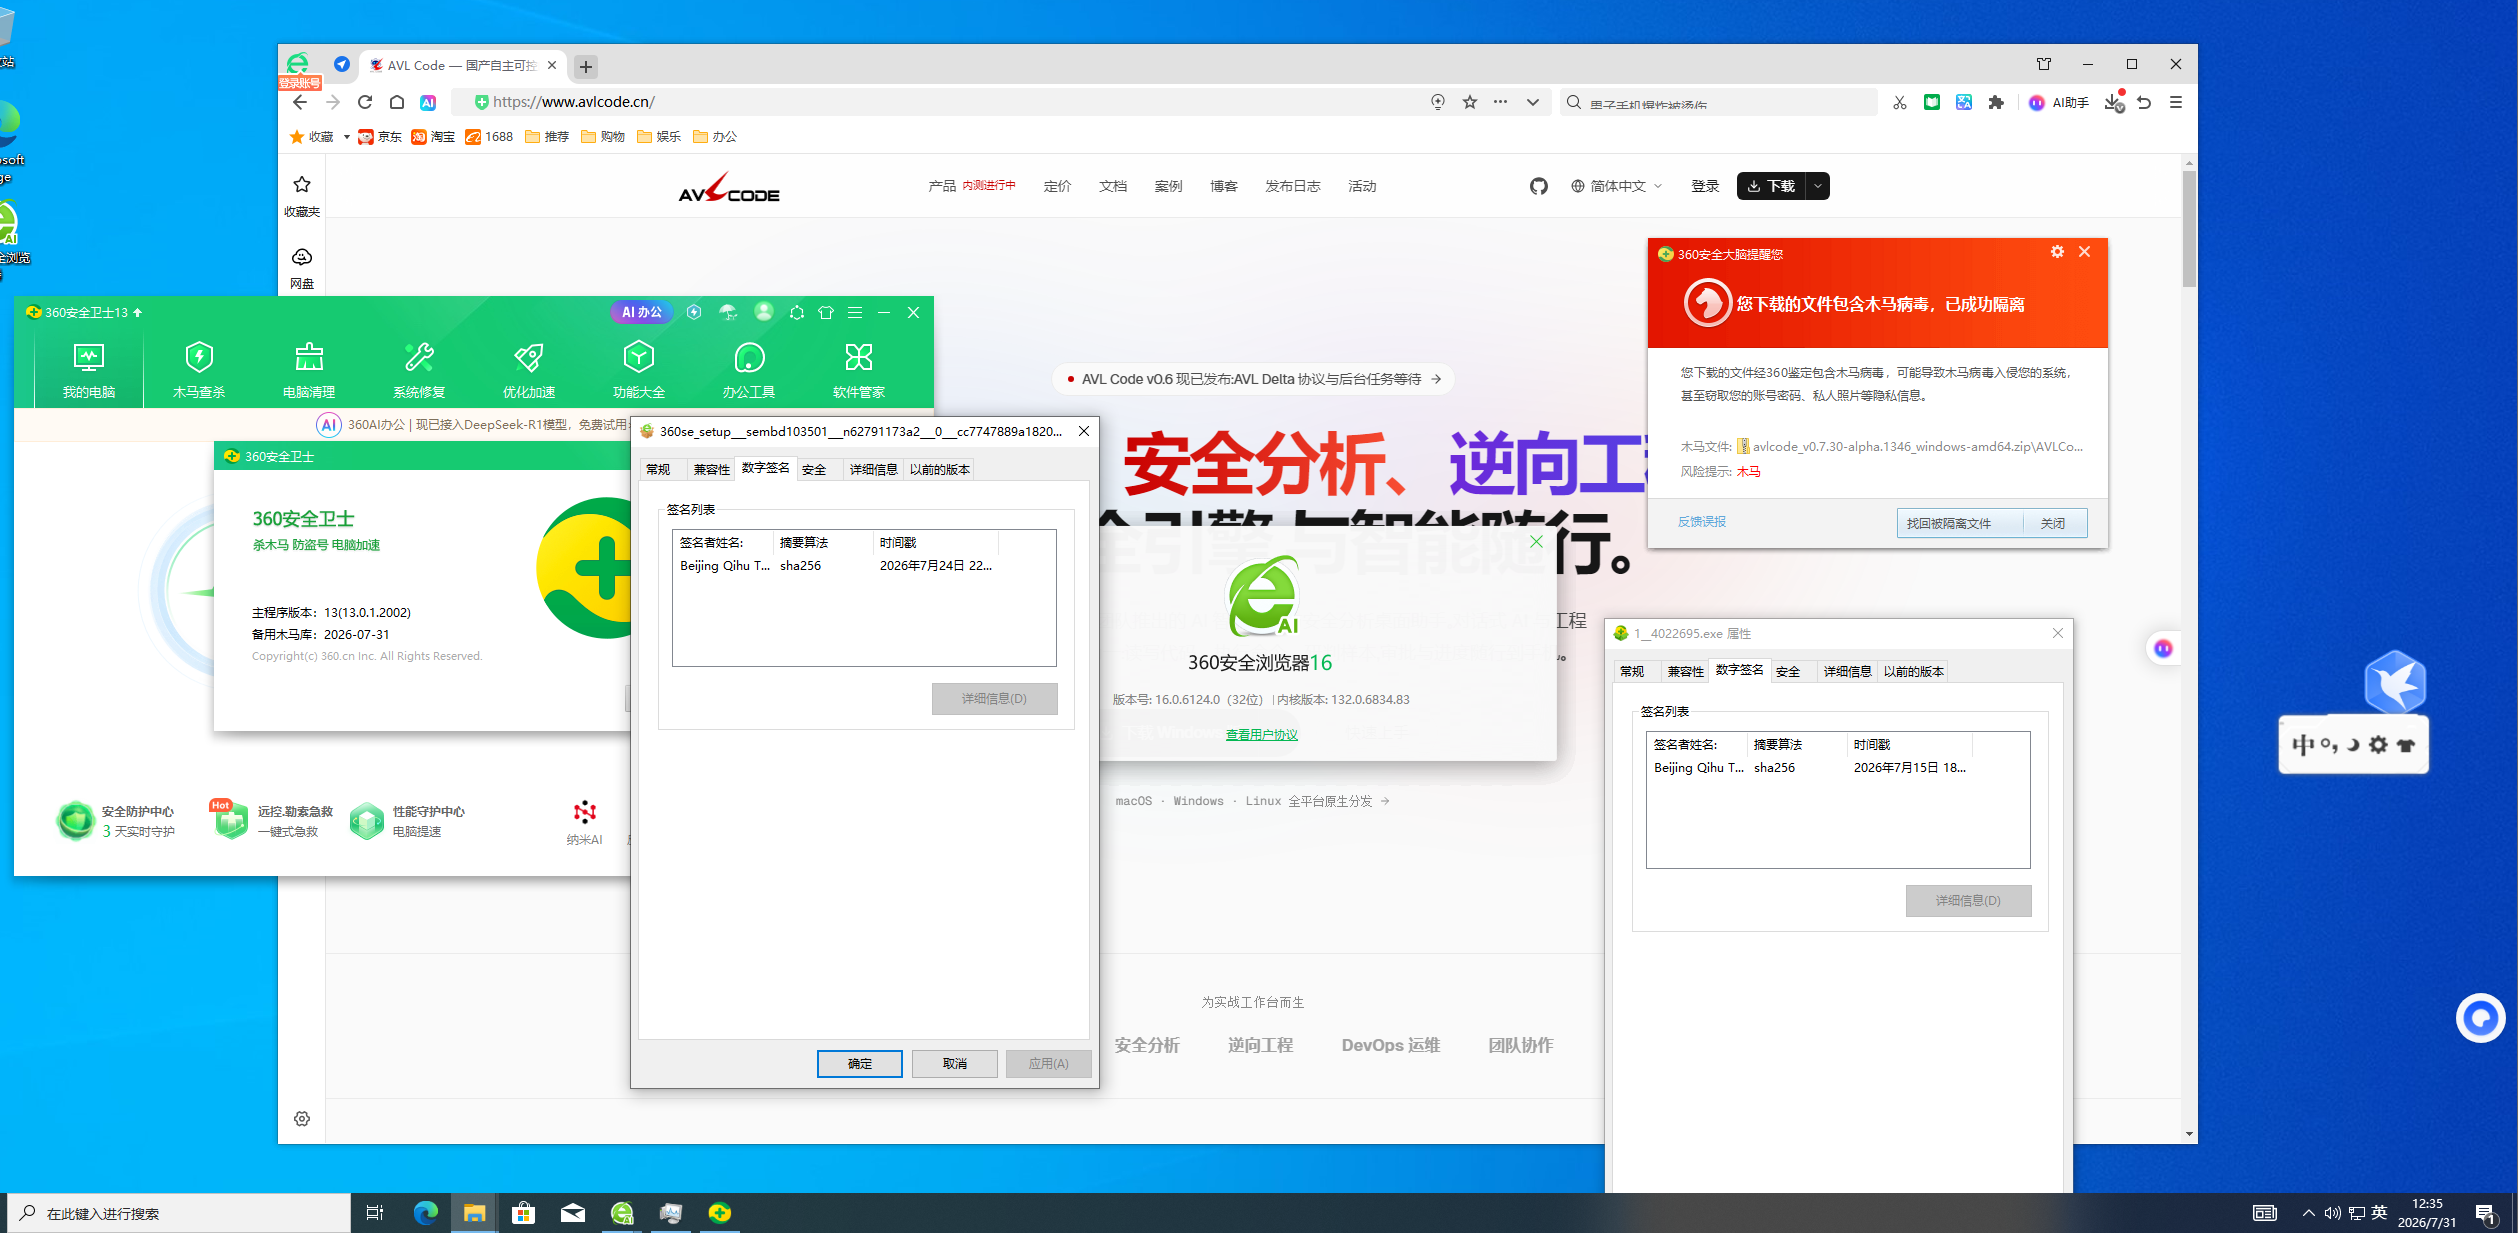Open 网盘 in browser sidebar
The height and width of the screenshot is (1233, 2518).
pos(302,269)
